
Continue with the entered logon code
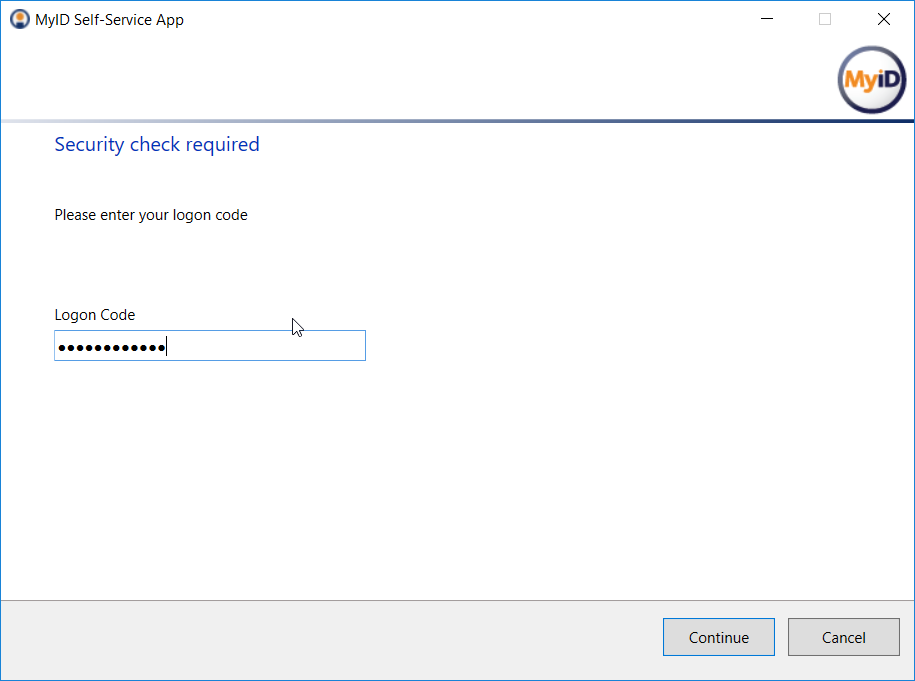[x=718, y=637]
